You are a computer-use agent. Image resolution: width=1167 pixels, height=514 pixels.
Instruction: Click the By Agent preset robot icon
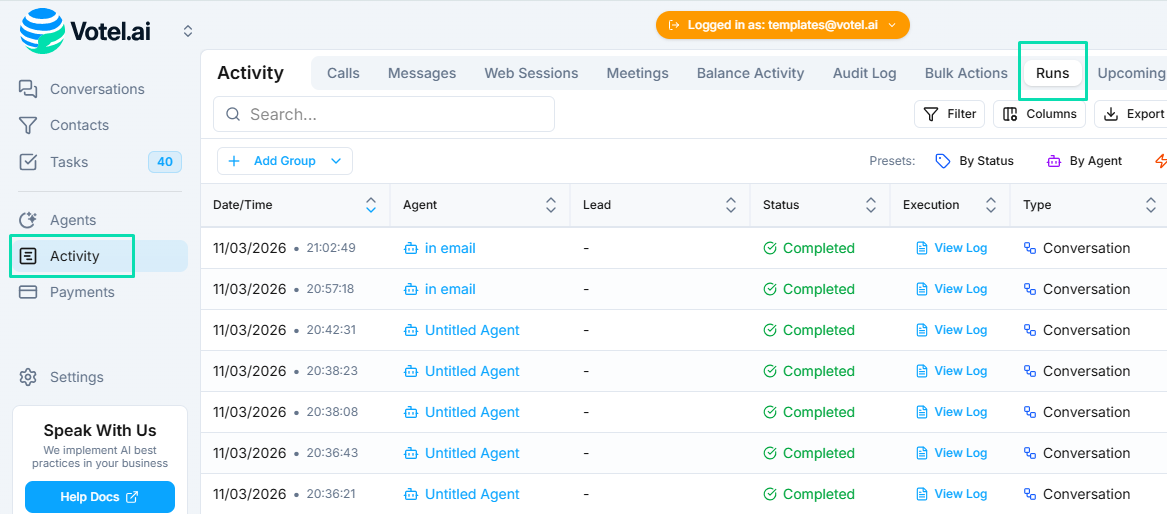click(x=1054, y=161)
